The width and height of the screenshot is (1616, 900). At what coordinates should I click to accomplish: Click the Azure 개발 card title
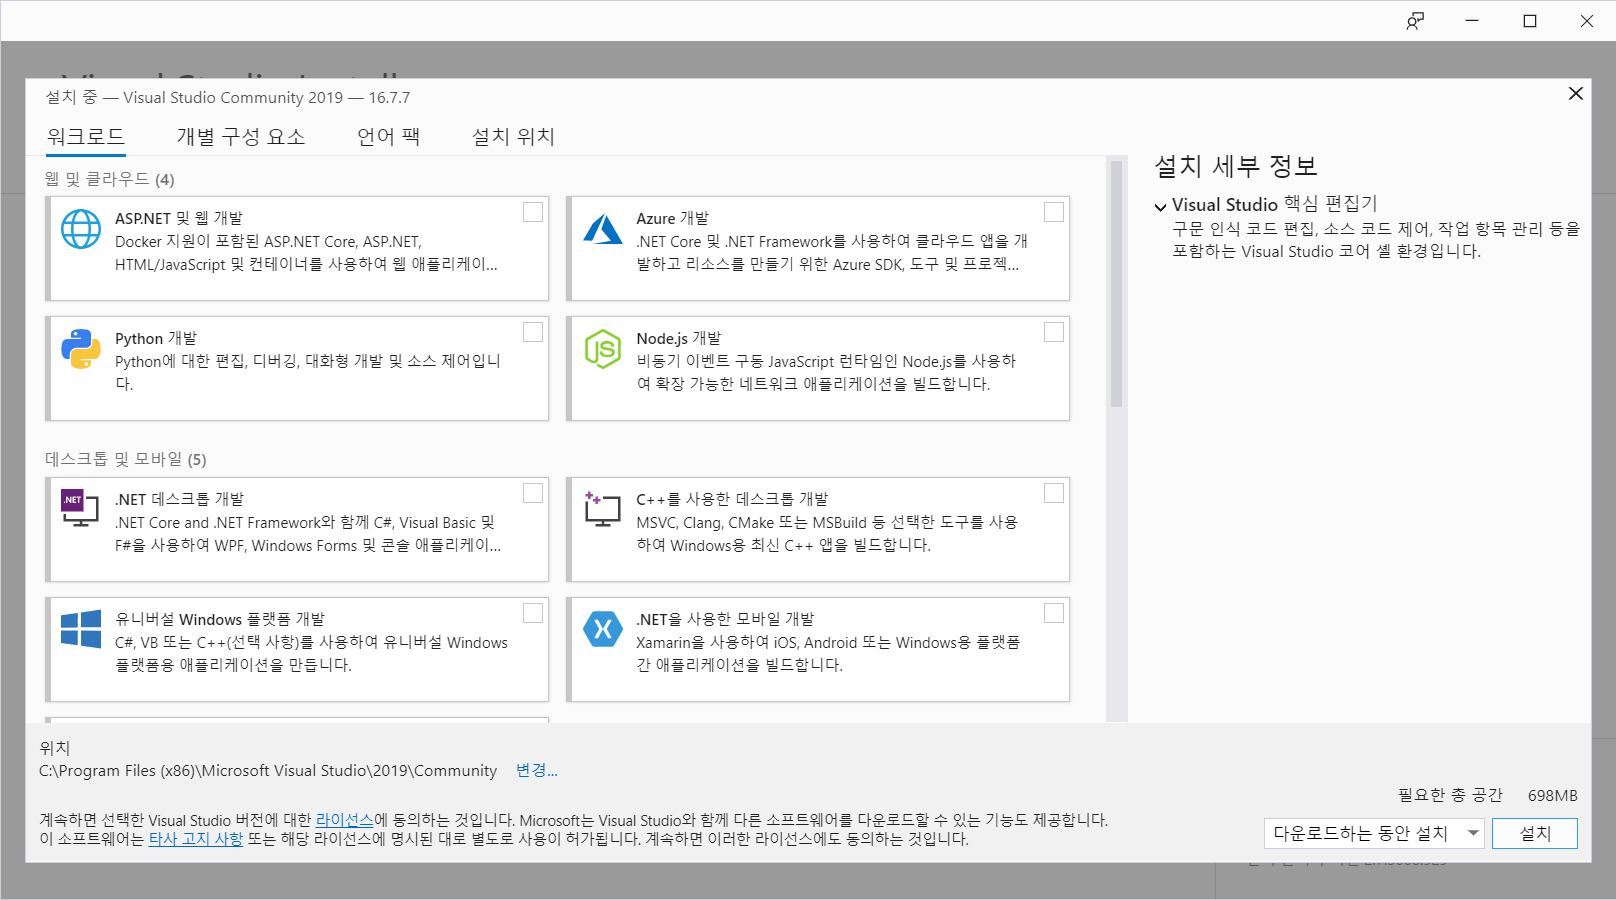tap(673, 218)
